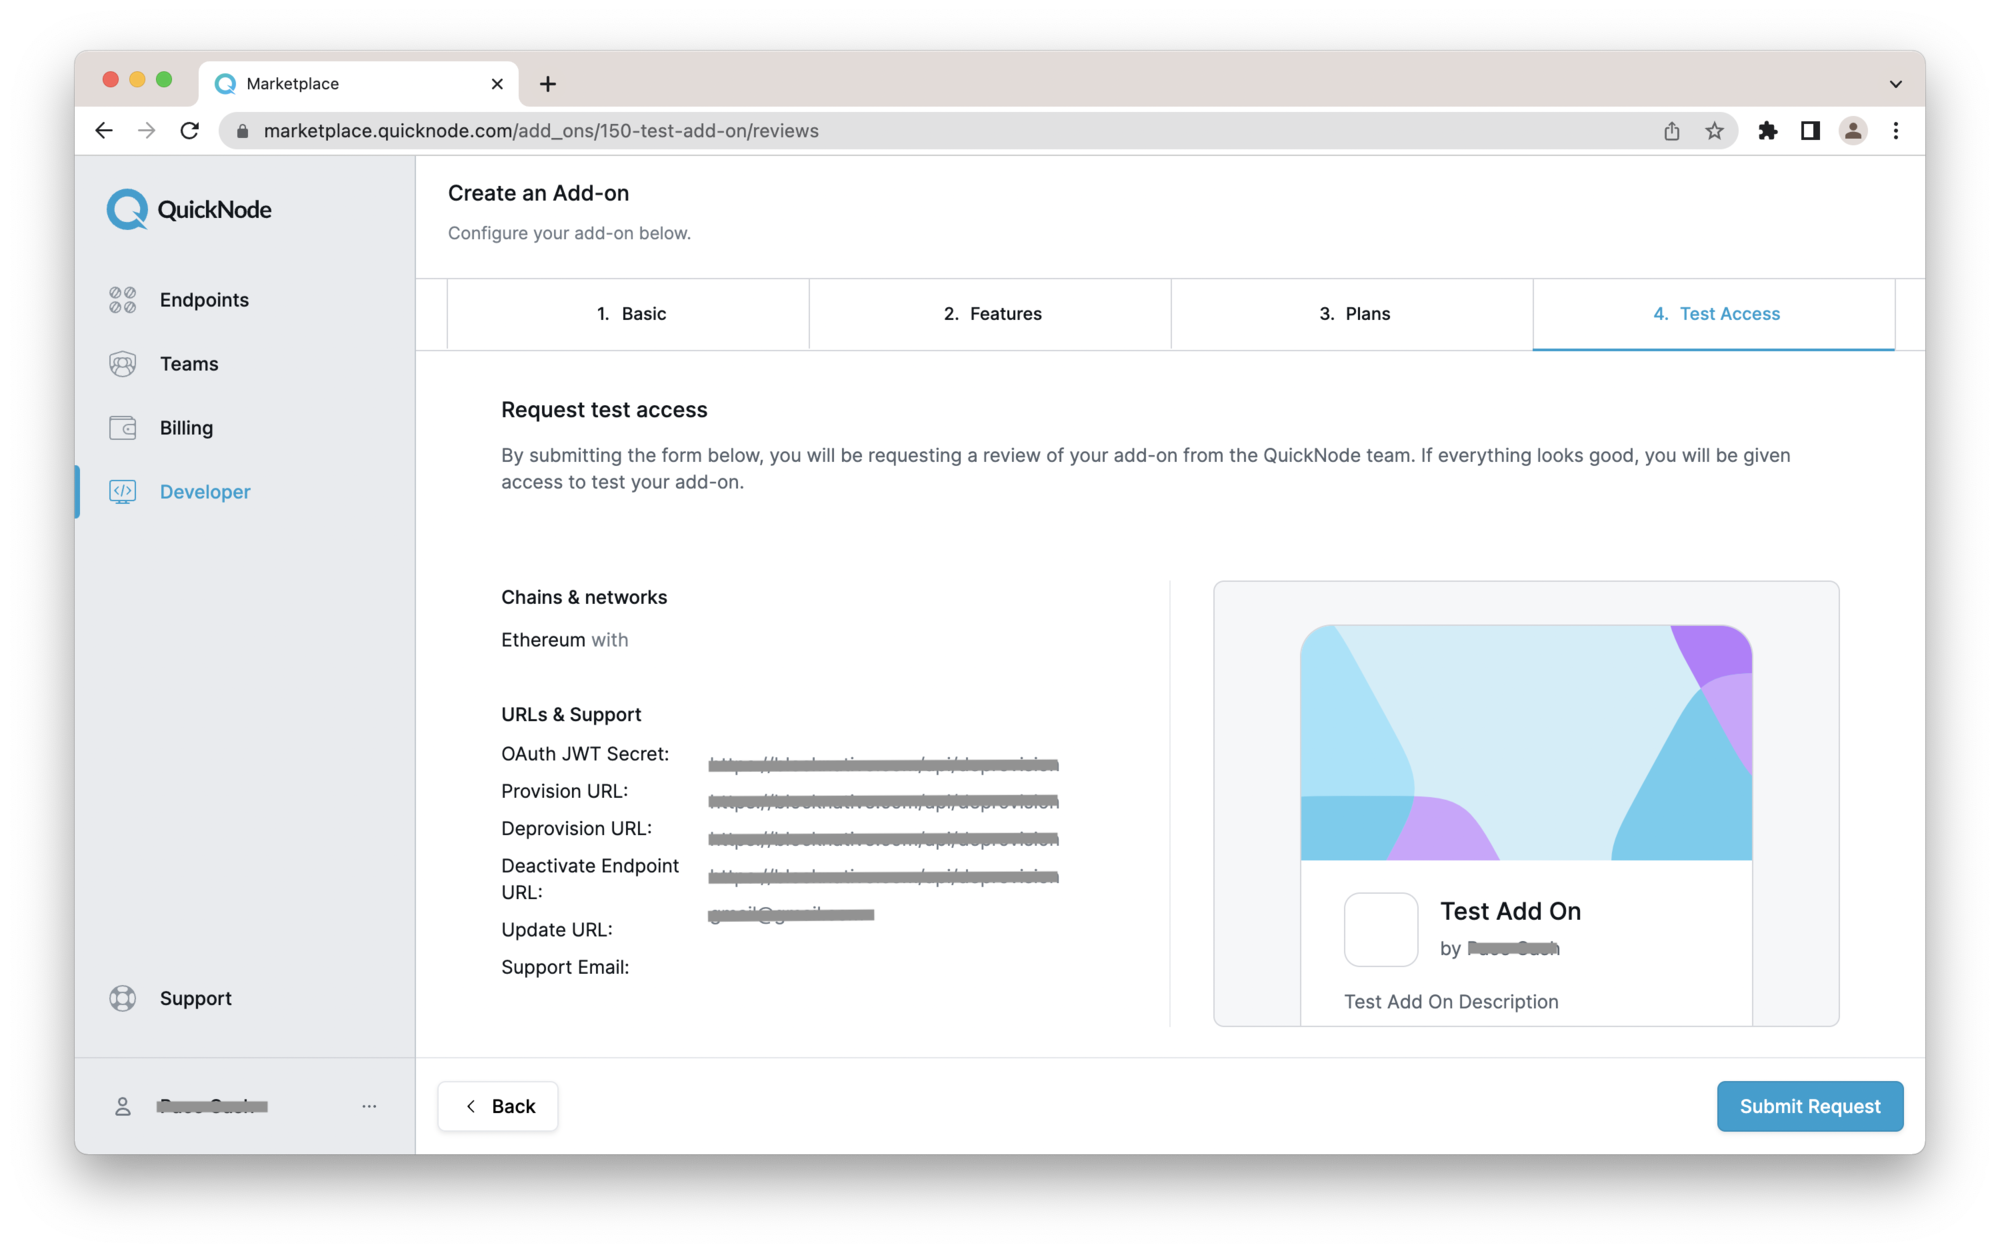Click the add-on preview banner image
Viewport: 2000px width, 1253px height.
[1526, 742]
